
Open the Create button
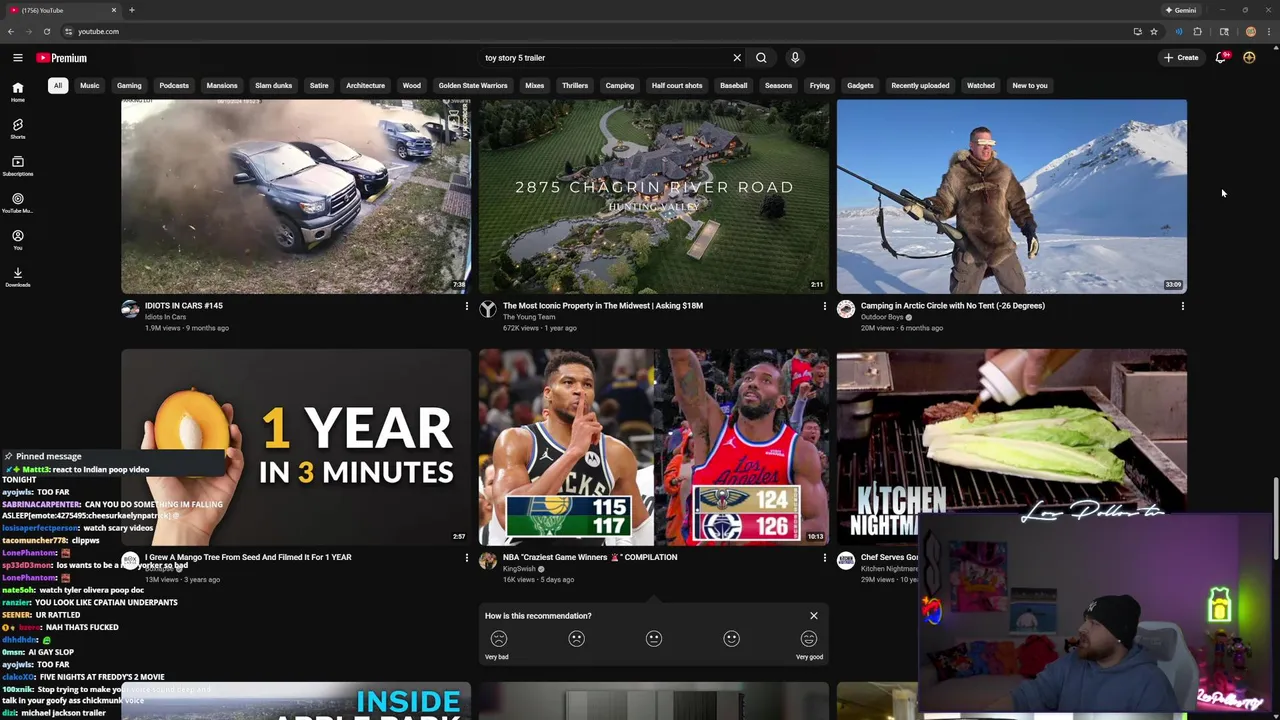pyautogui.click(x=1181, y=58)
